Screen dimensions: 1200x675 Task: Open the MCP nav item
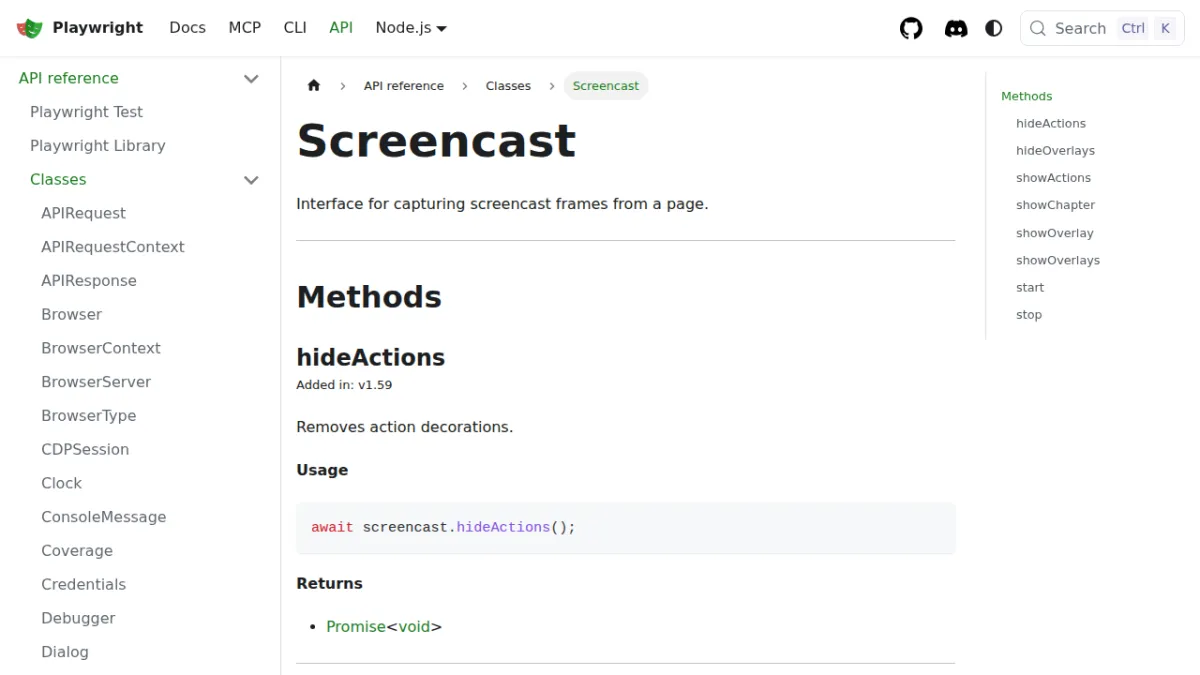click(x=245, y=28)
